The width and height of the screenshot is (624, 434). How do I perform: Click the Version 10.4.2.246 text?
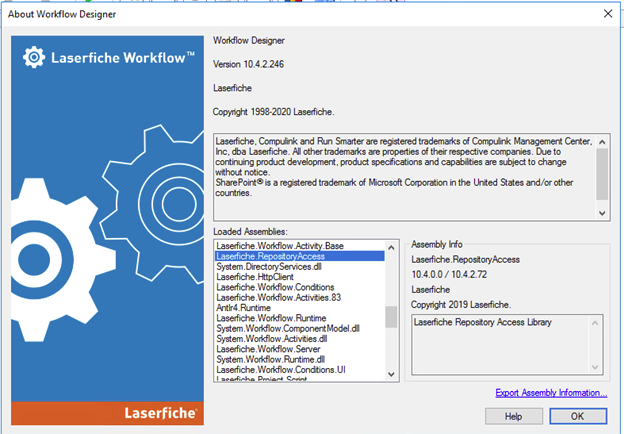pyautogui.click(x=248, y=64)
